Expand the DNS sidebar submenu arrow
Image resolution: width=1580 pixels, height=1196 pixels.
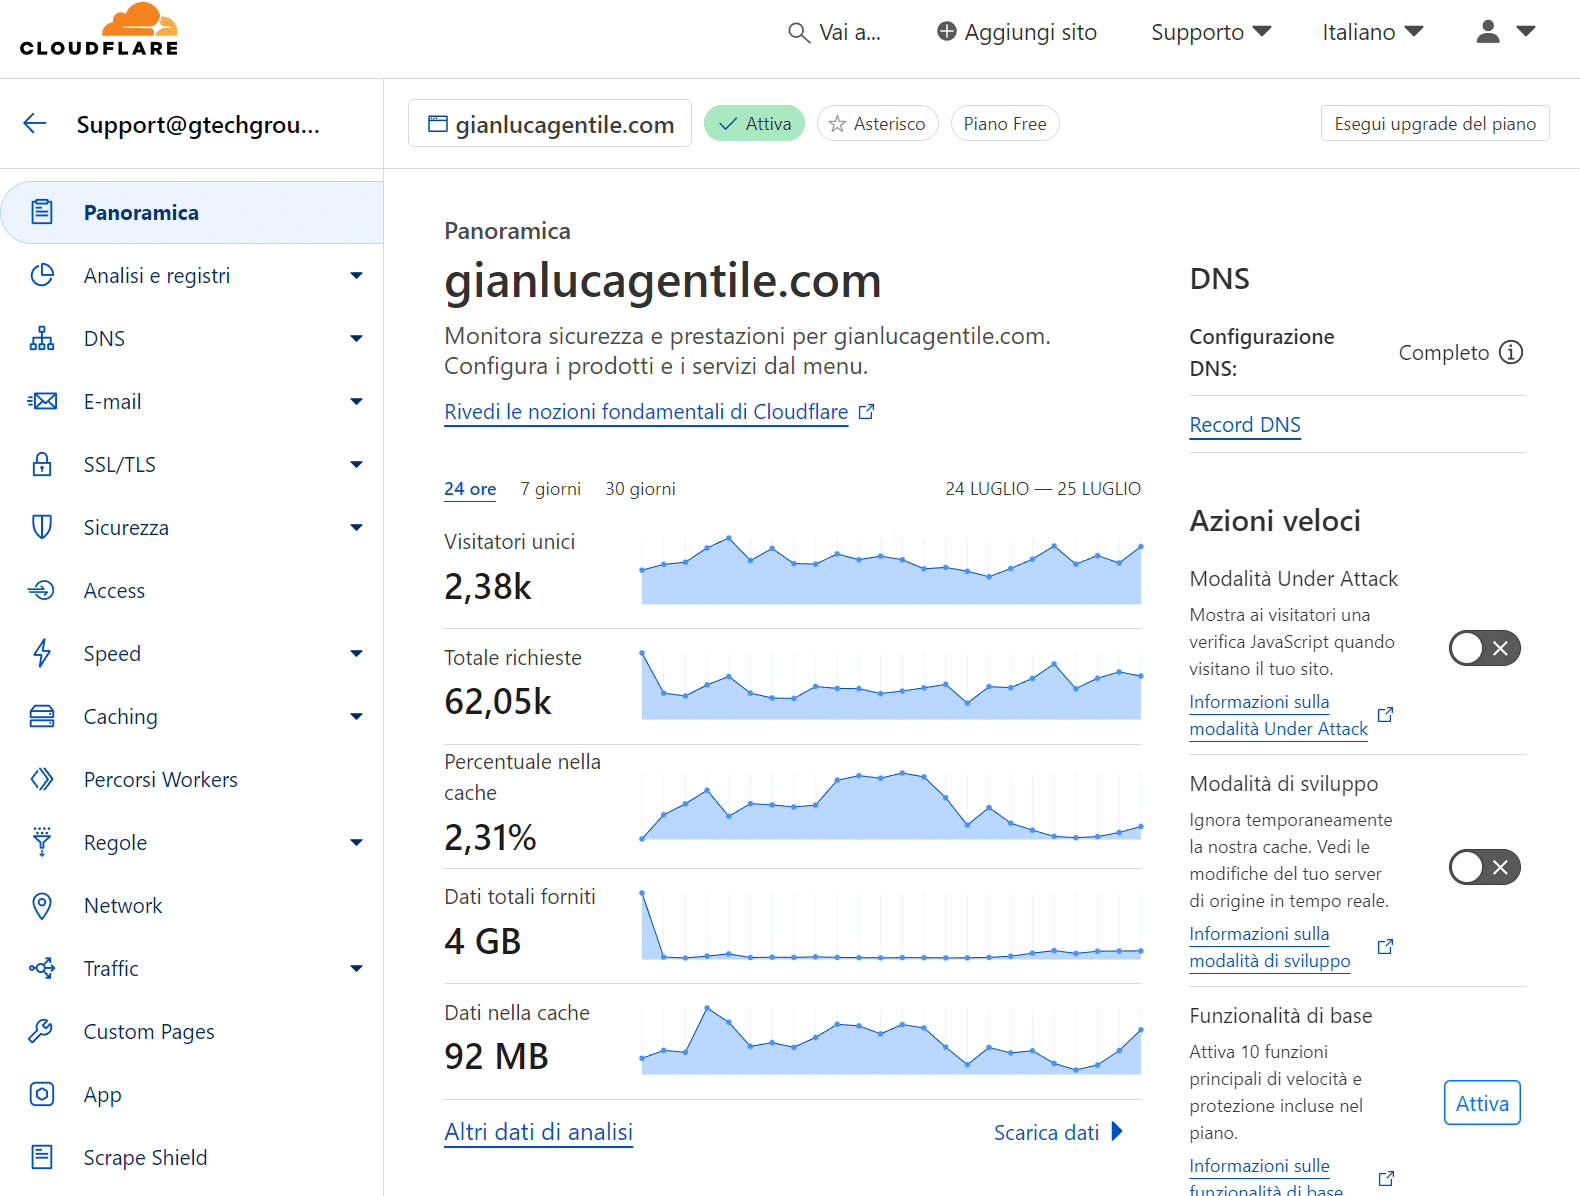[356, 338]
